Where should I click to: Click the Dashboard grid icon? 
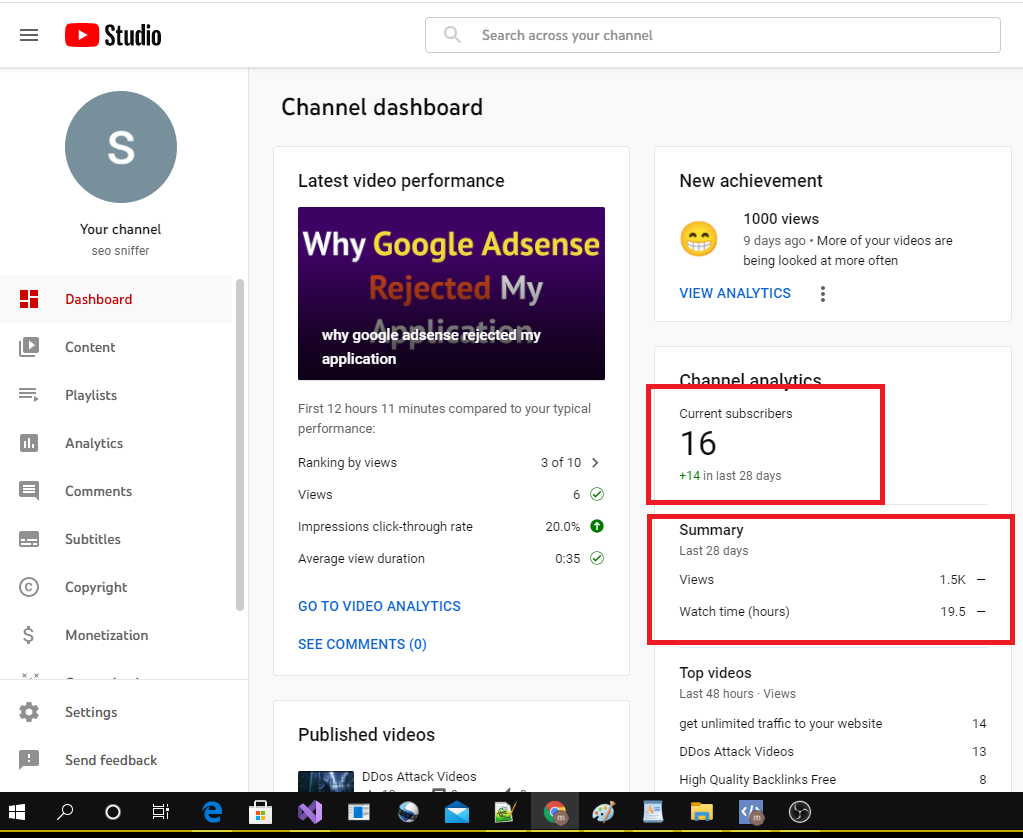pos(29,299)
